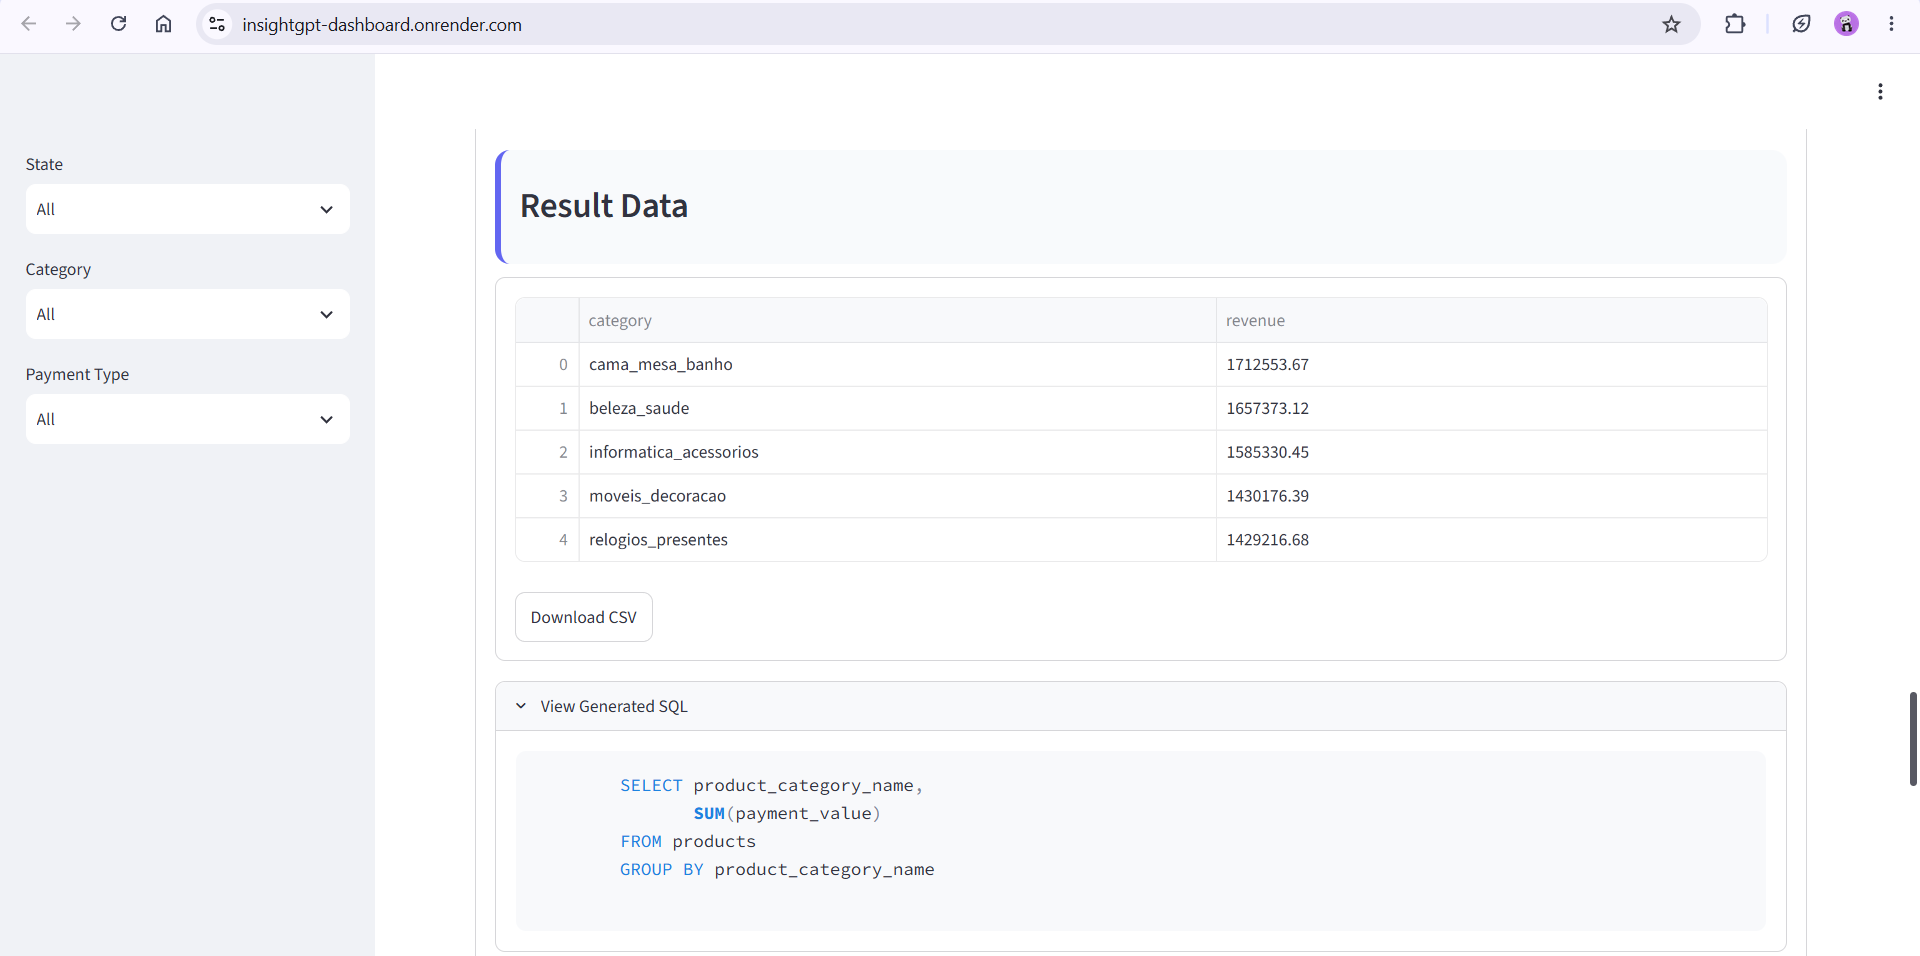Sort by the revenue column header
Viewport: 1920px width, 956px height.
click(1491, 321)
